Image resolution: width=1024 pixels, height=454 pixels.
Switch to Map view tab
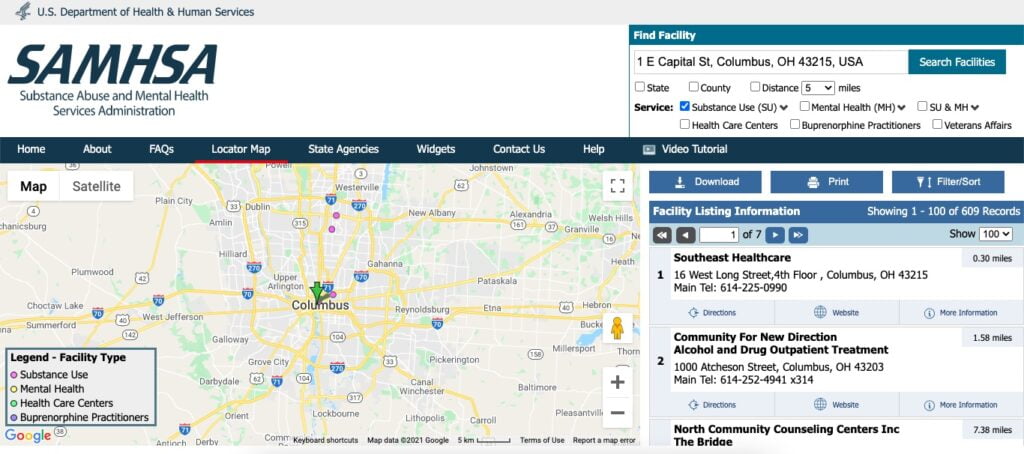[x=33, y=186]
